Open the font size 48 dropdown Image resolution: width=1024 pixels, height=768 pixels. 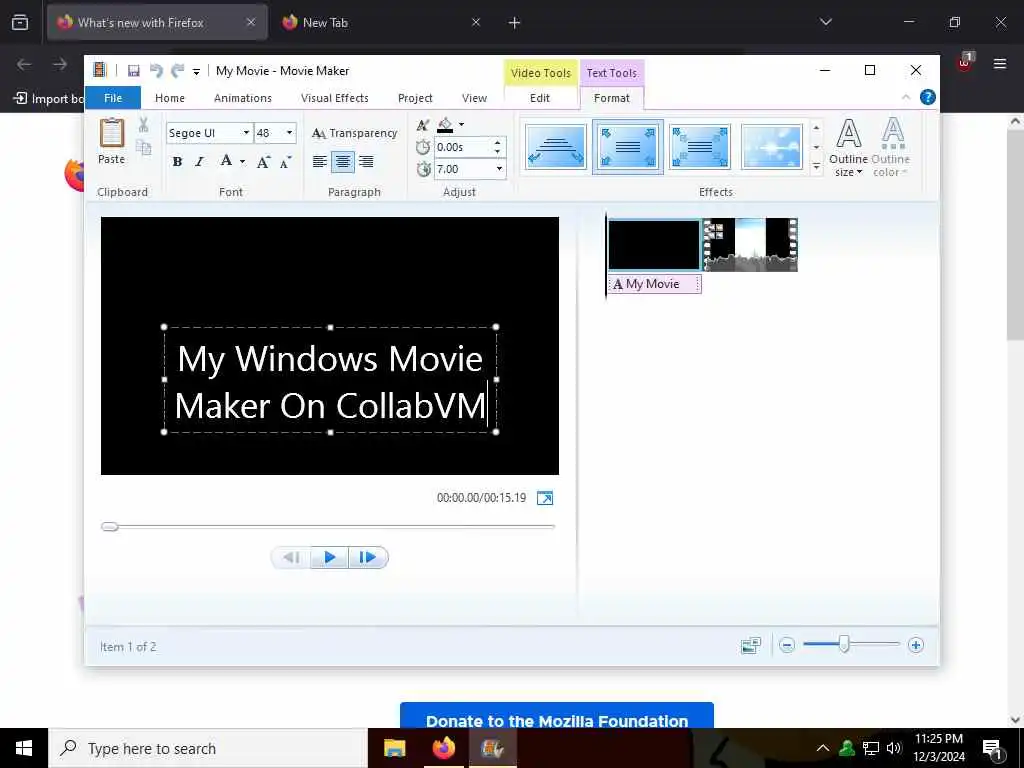(290, 133)
